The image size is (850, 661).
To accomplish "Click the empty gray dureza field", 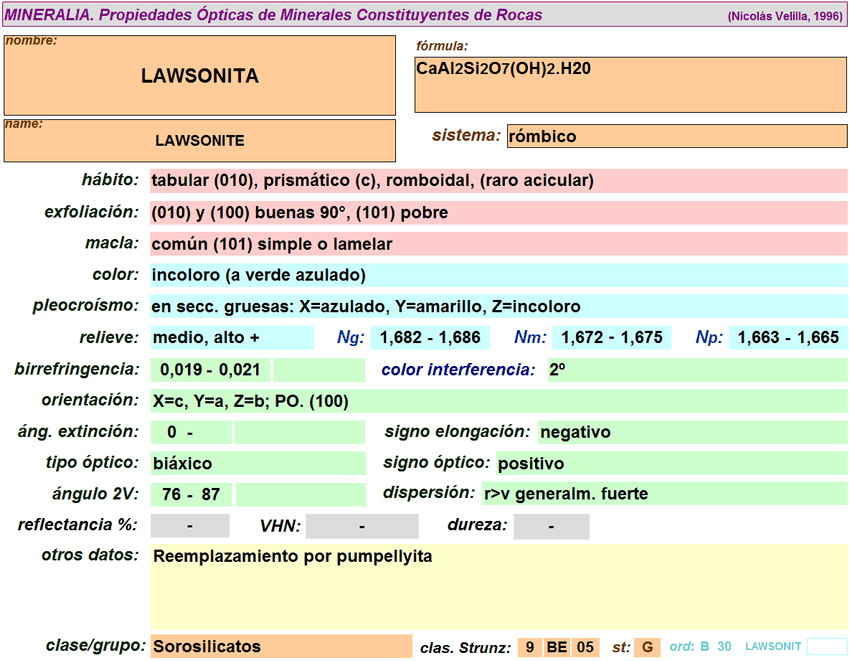I will [x=551, y=526].
